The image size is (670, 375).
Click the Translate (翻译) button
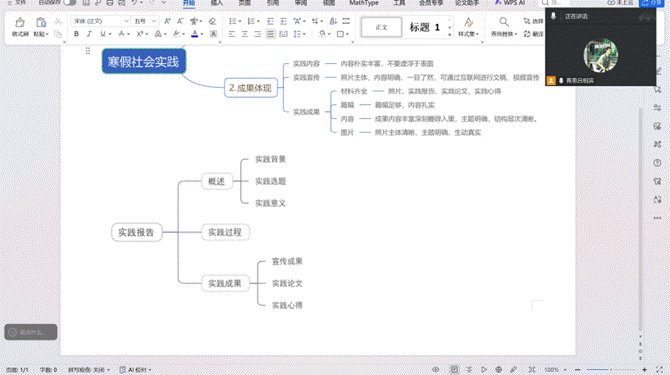coord(533,34)
